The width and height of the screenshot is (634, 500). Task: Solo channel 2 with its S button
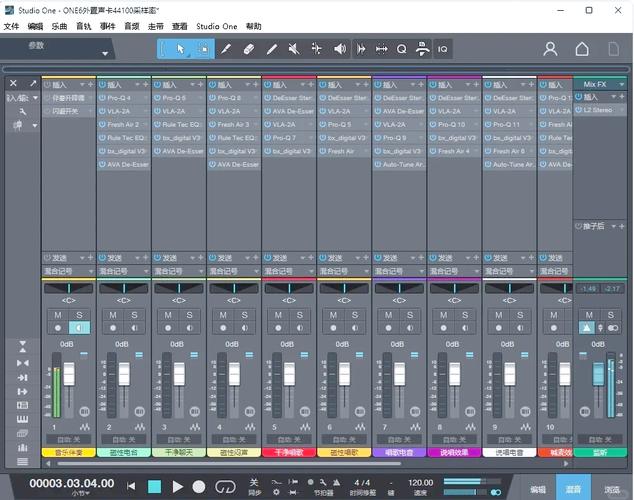[x=133, y=315]
